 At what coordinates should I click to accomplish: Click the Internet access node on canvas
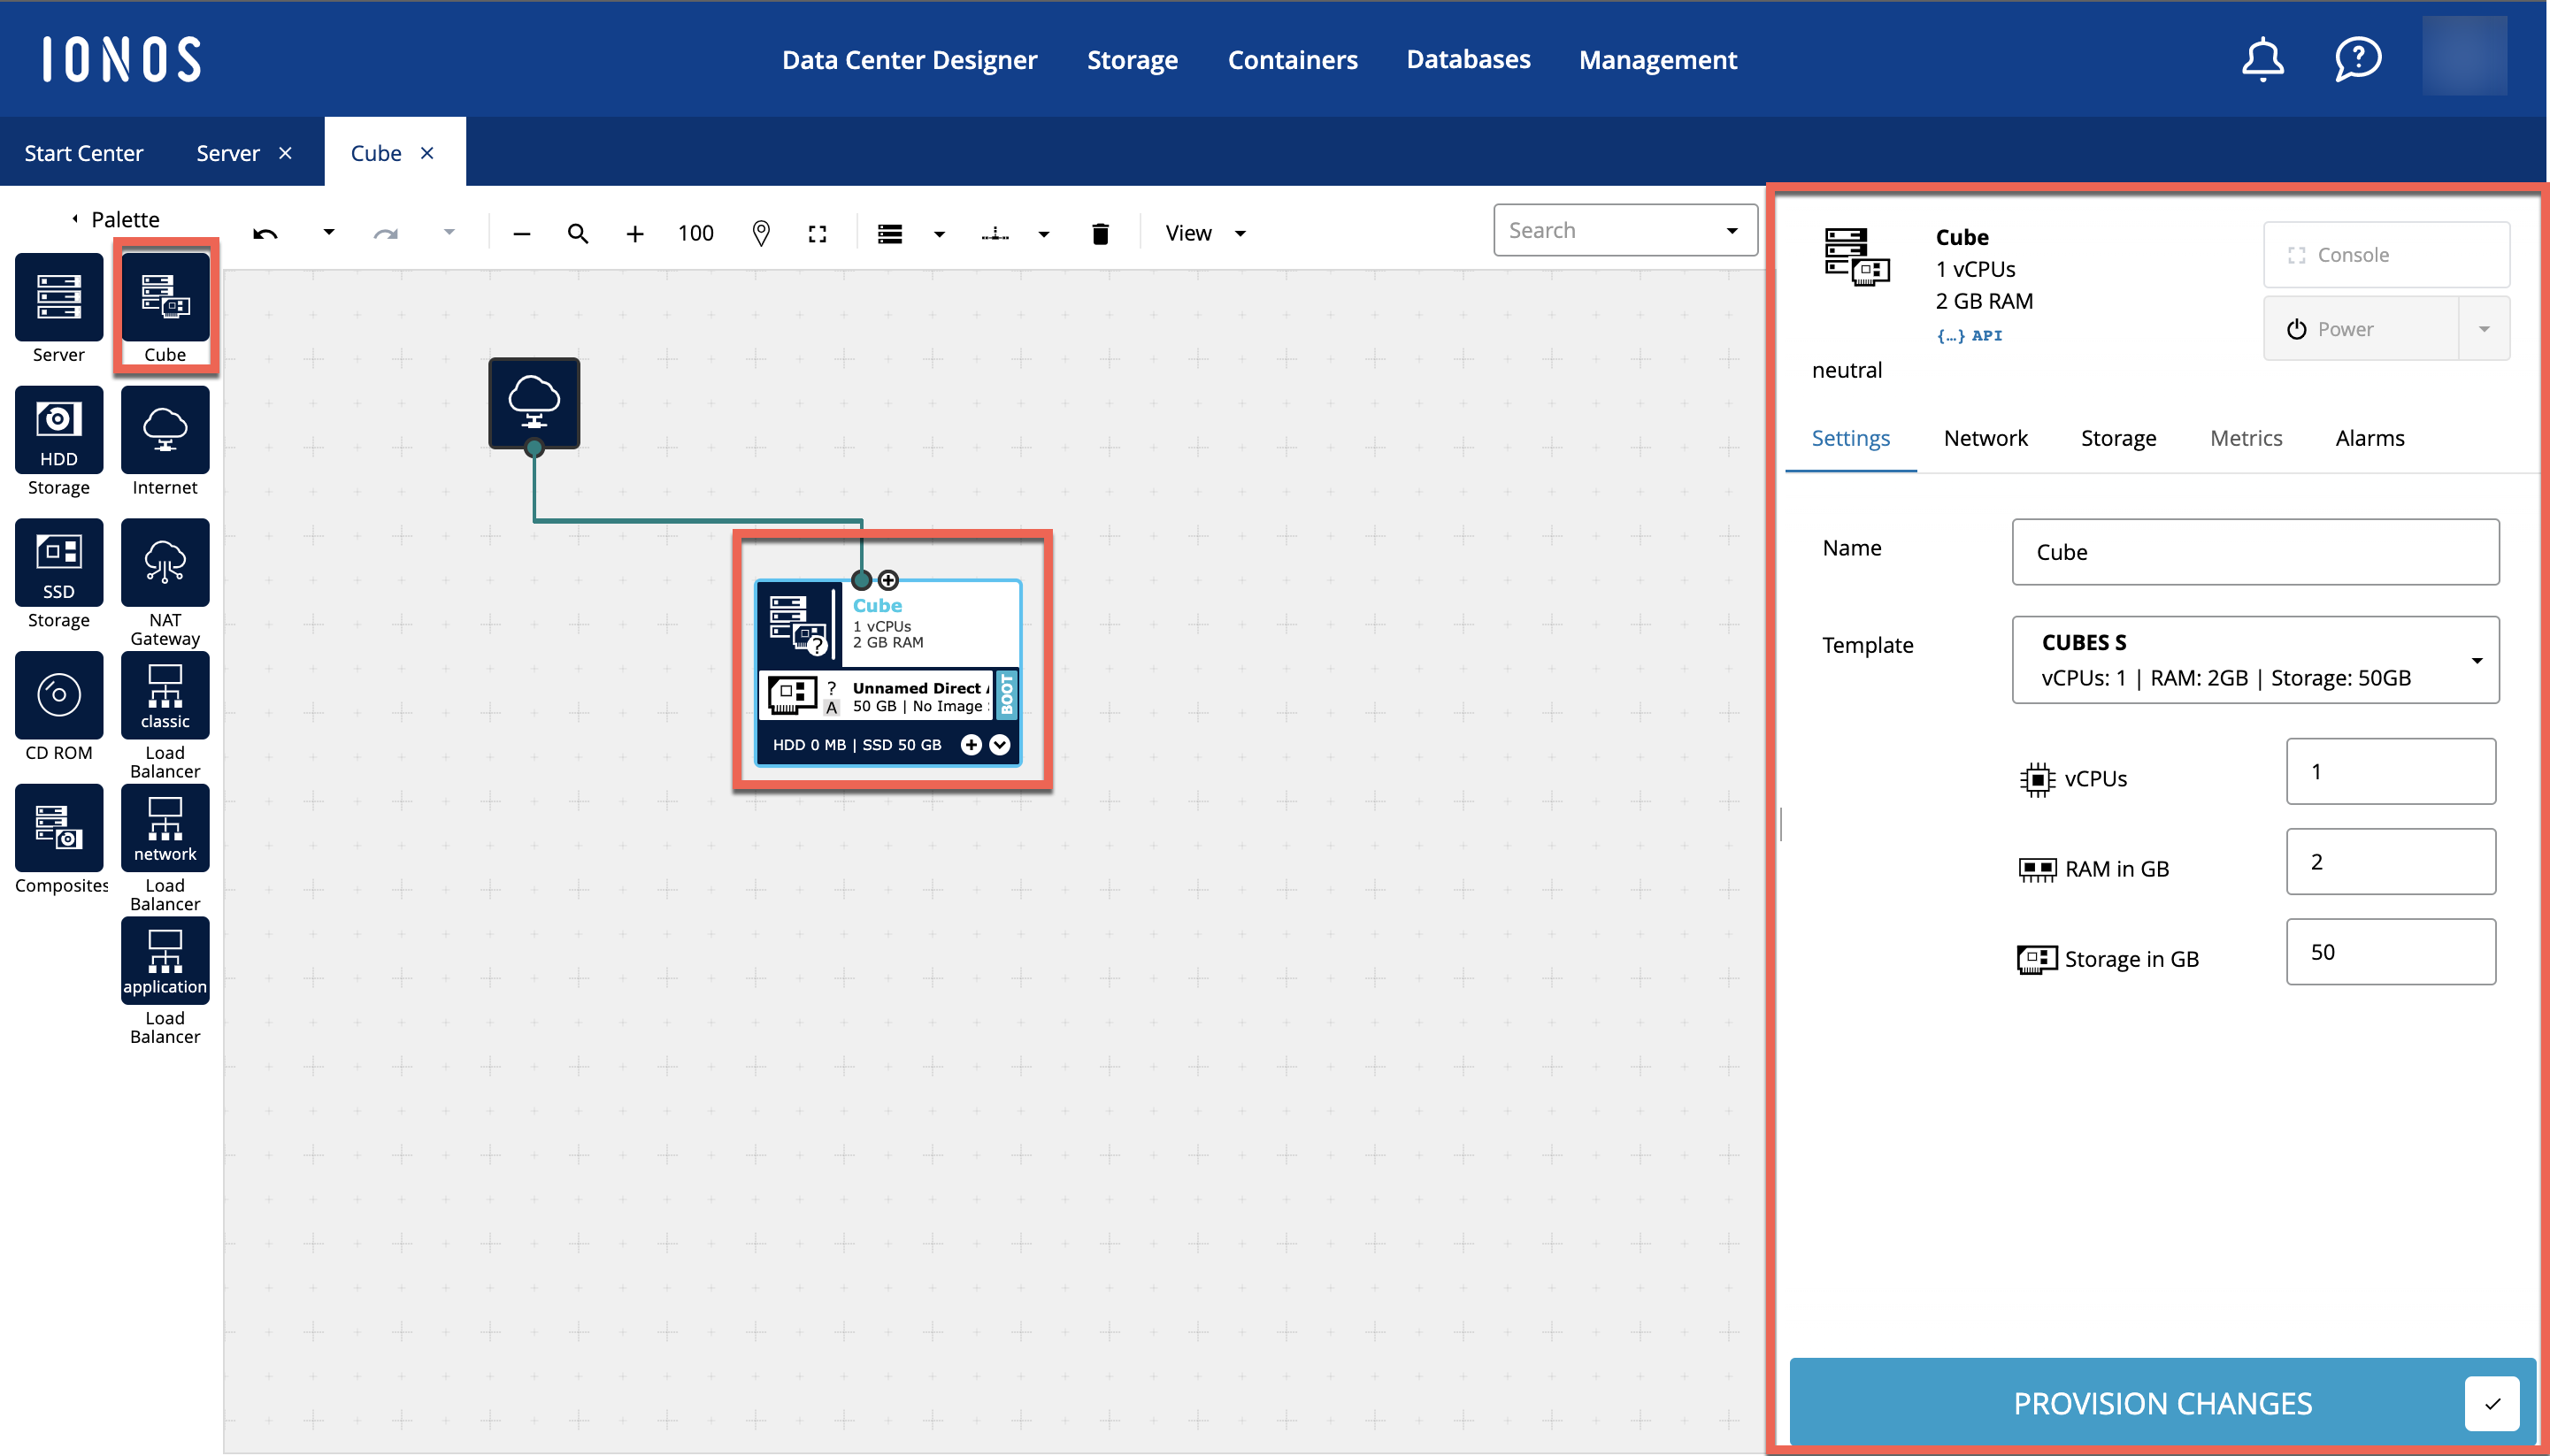pos(534,402)
